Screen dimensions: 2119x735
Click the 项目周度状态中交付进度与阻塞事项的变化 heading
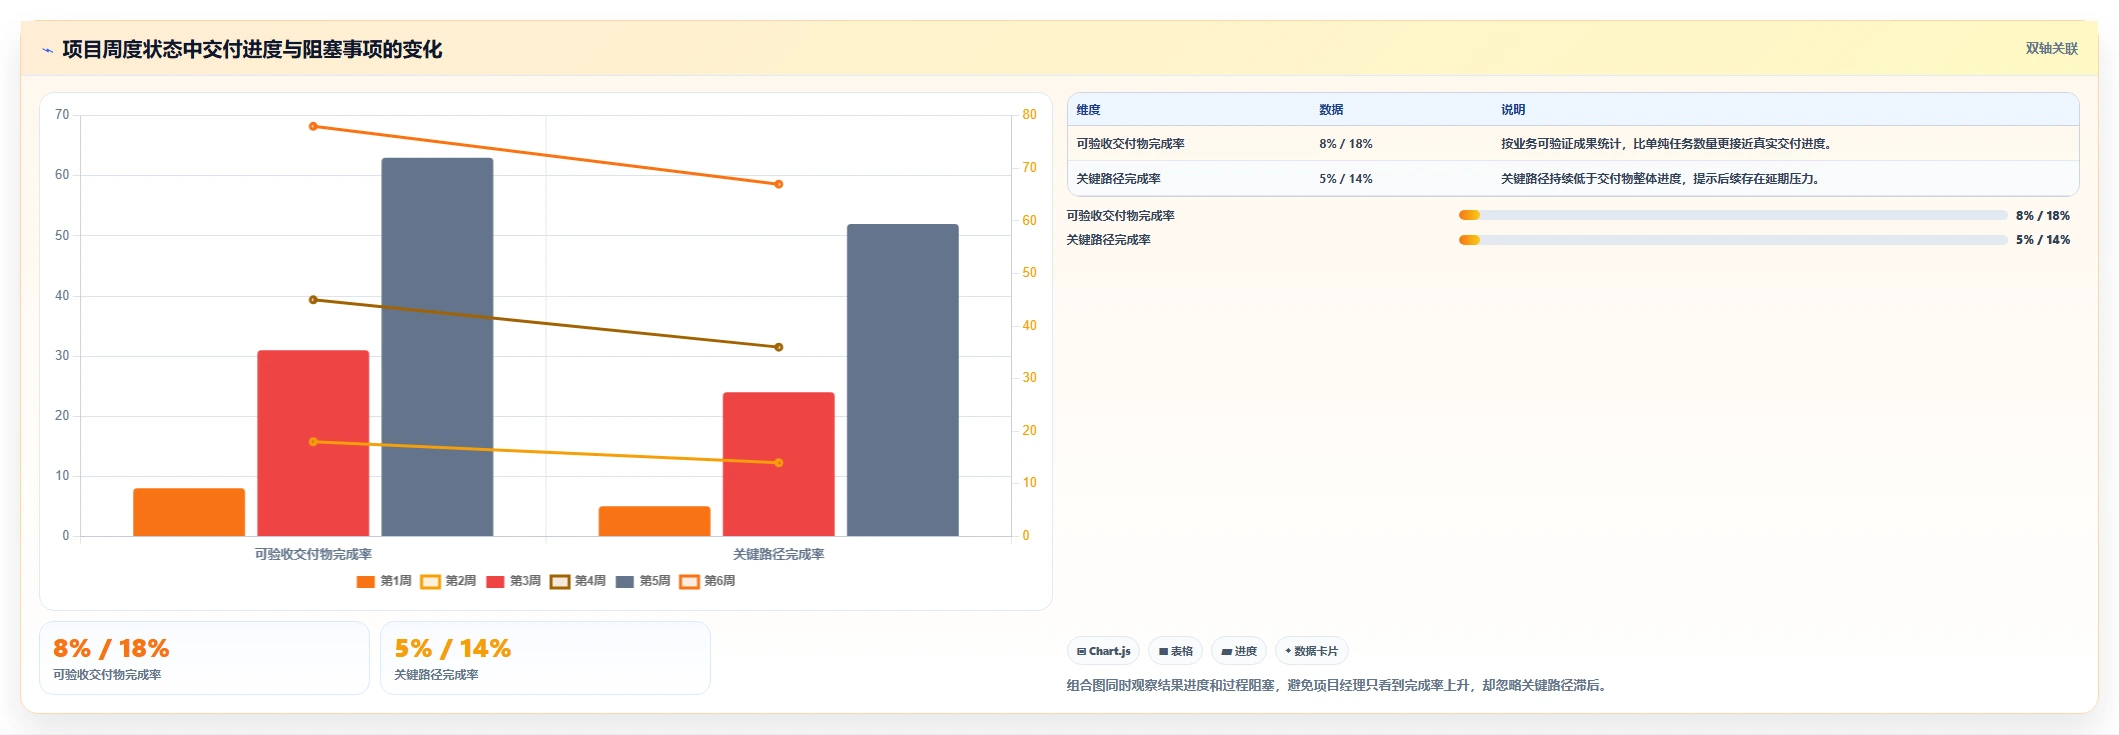coord(252,49)
